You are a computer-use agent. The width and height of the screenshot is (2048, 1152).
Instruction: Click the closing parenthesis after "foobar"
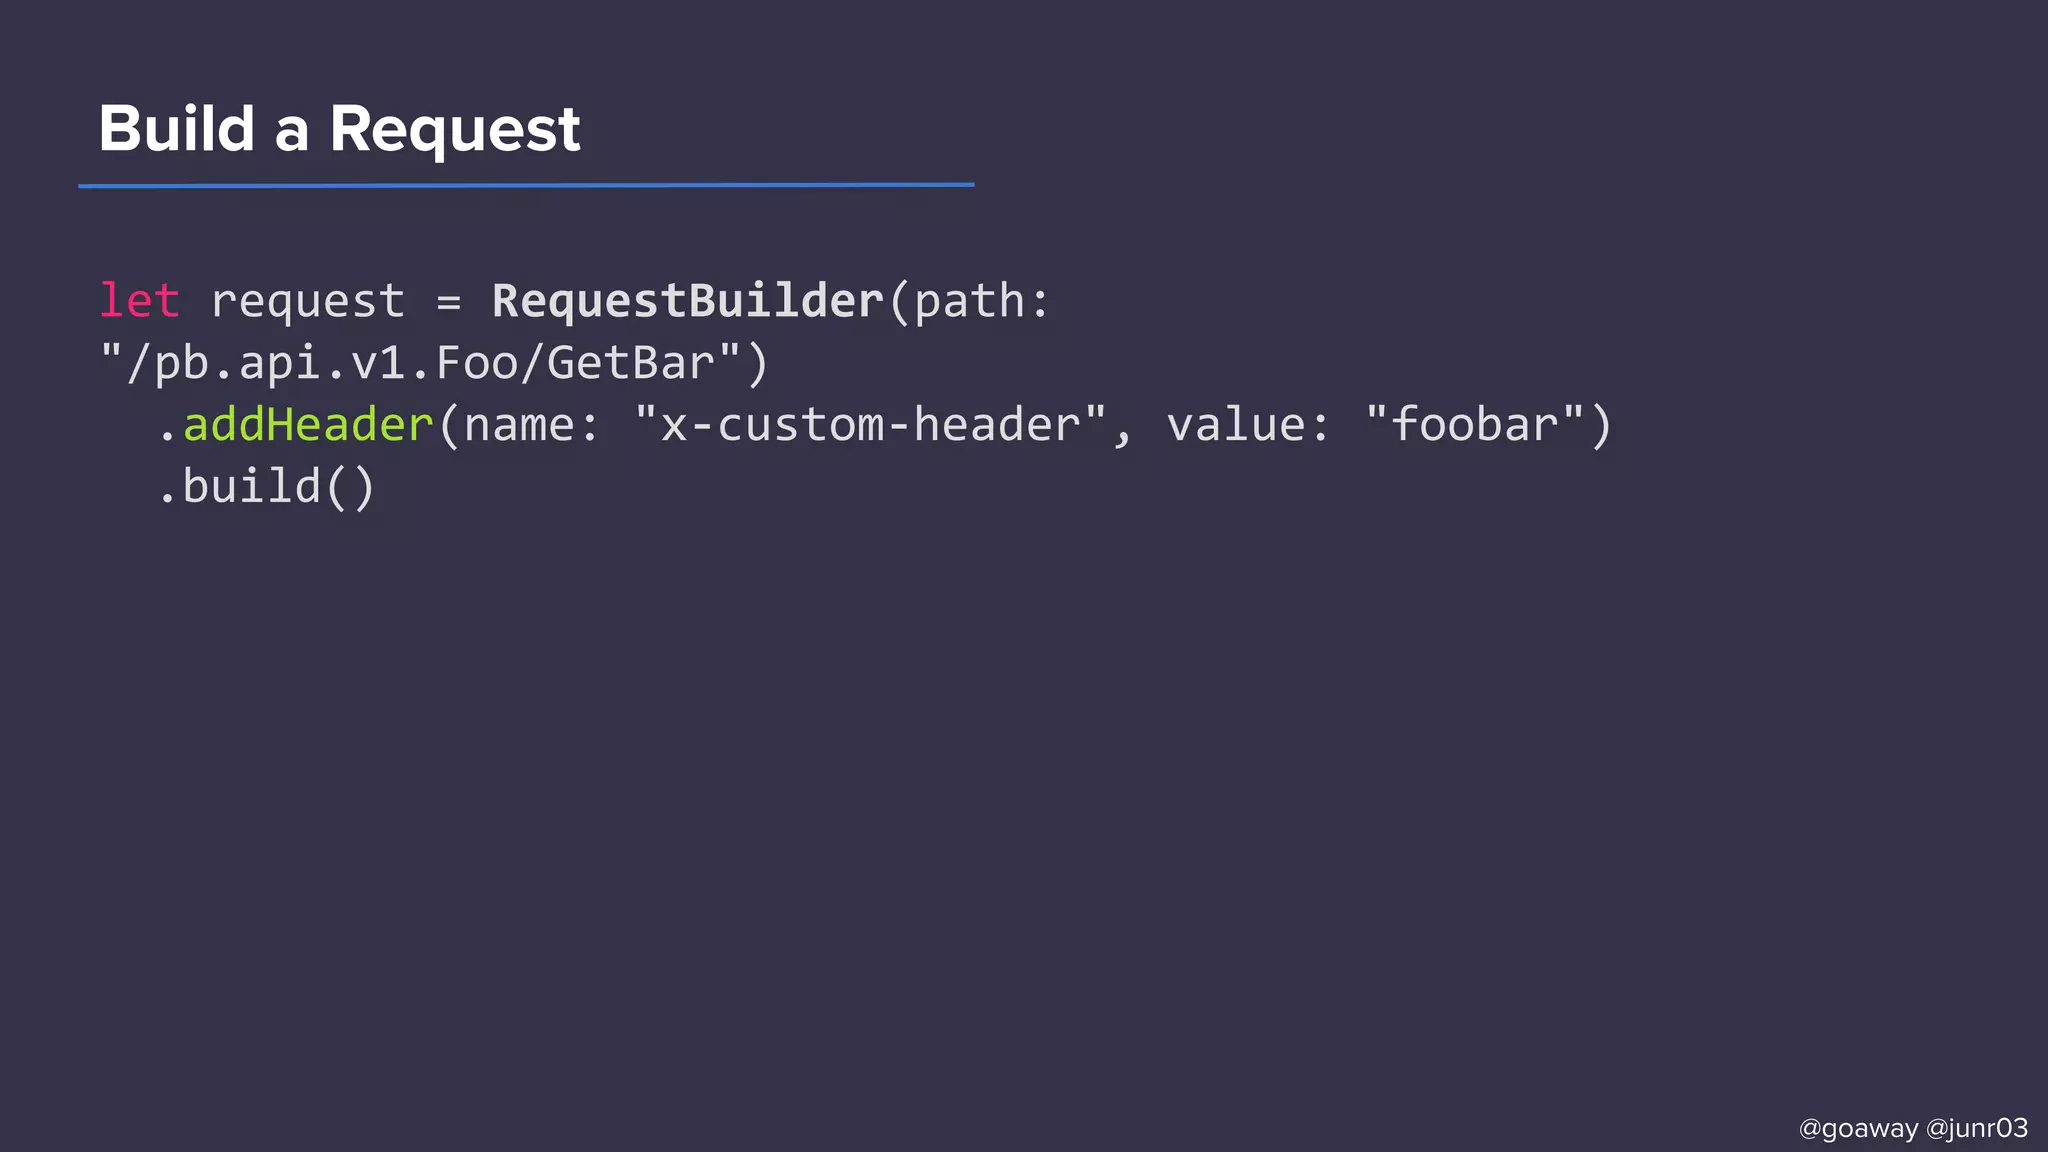click(x=1601, y=426)
